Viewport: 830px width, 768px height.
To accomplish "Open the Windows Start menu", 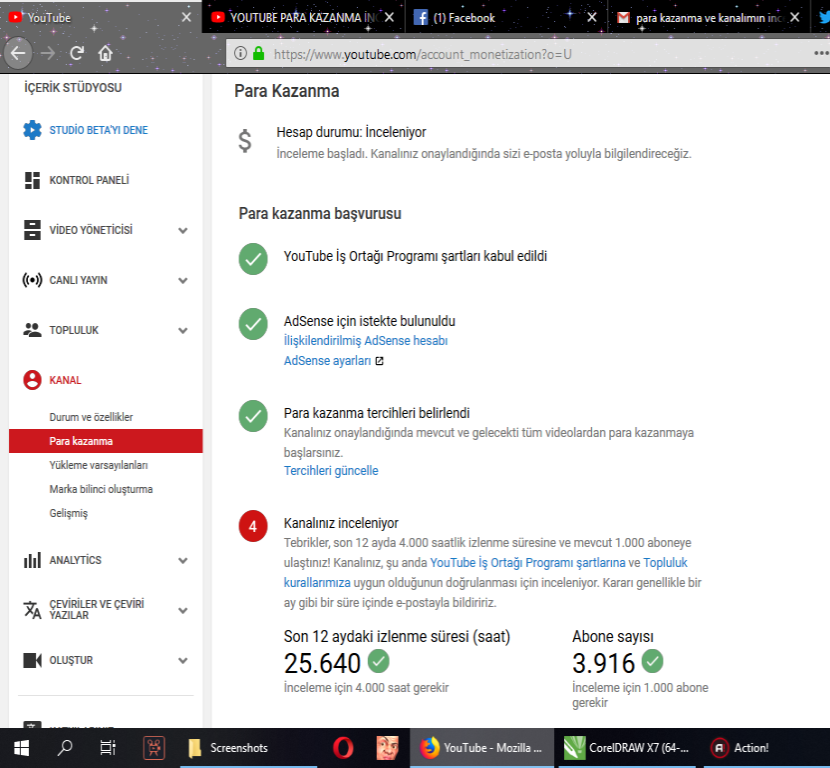I will (21, 748).
